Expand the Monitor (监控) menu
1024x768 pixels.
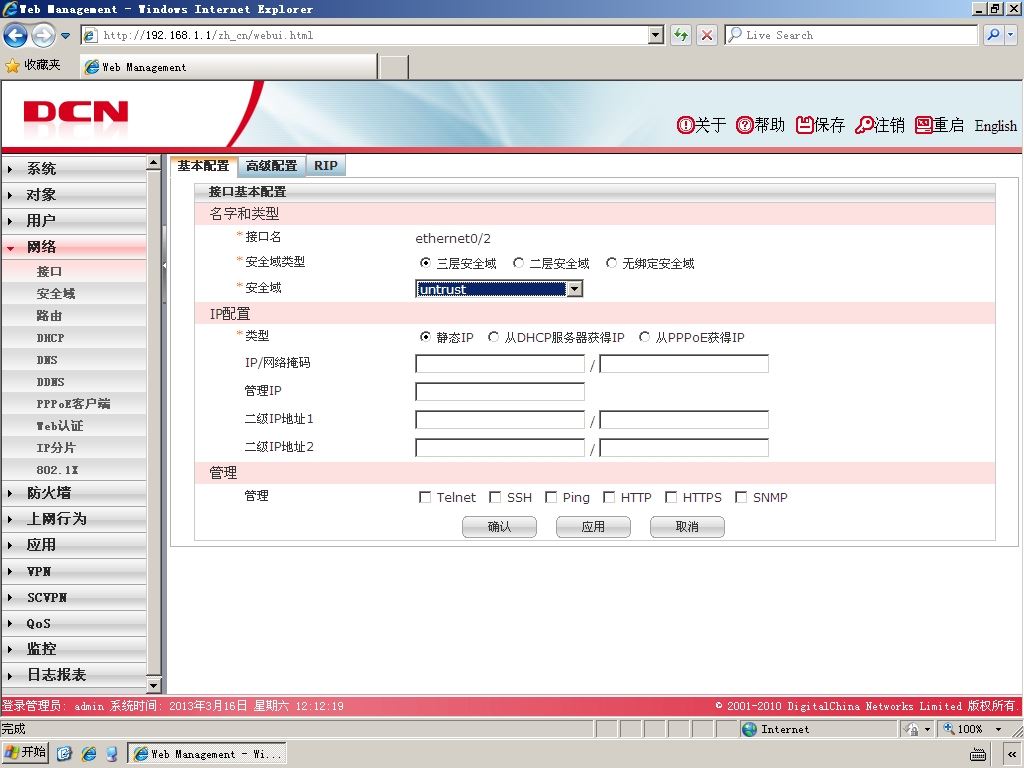pos(74,649)
